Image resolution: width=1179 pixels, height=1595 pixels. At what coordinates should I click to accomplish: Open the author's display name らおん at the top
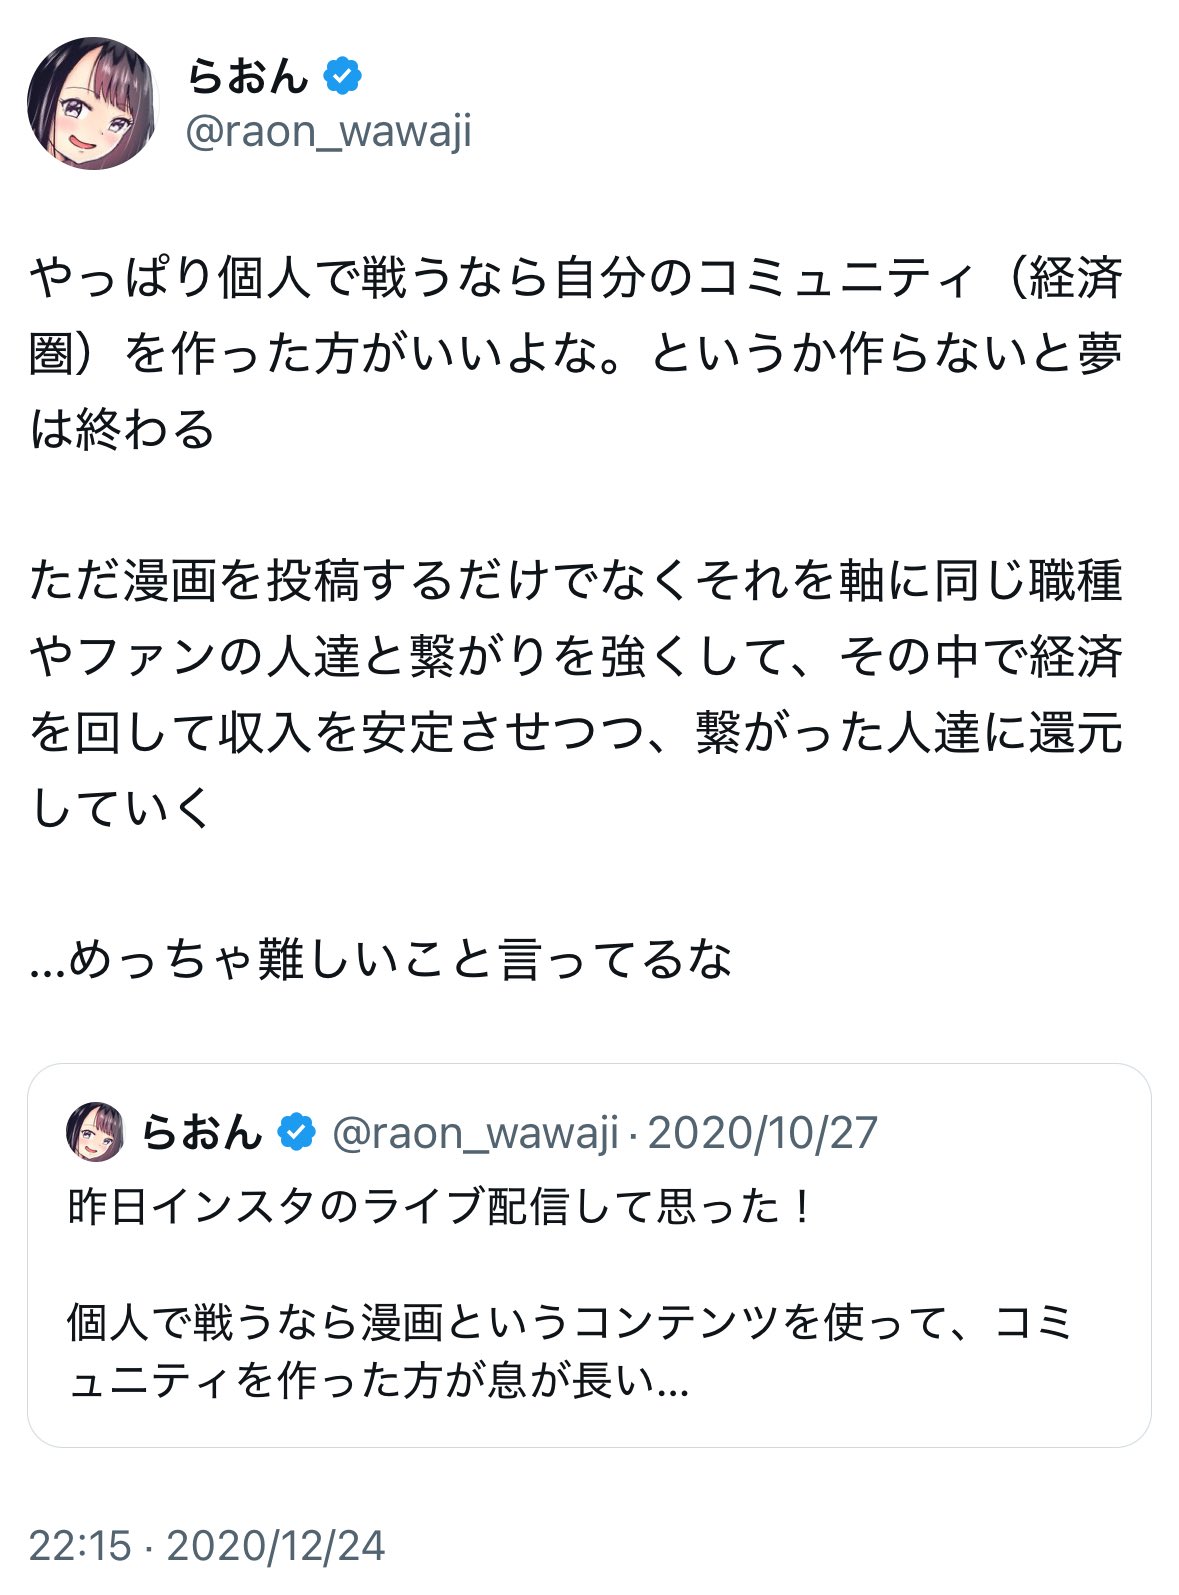[x=247, y=76]
